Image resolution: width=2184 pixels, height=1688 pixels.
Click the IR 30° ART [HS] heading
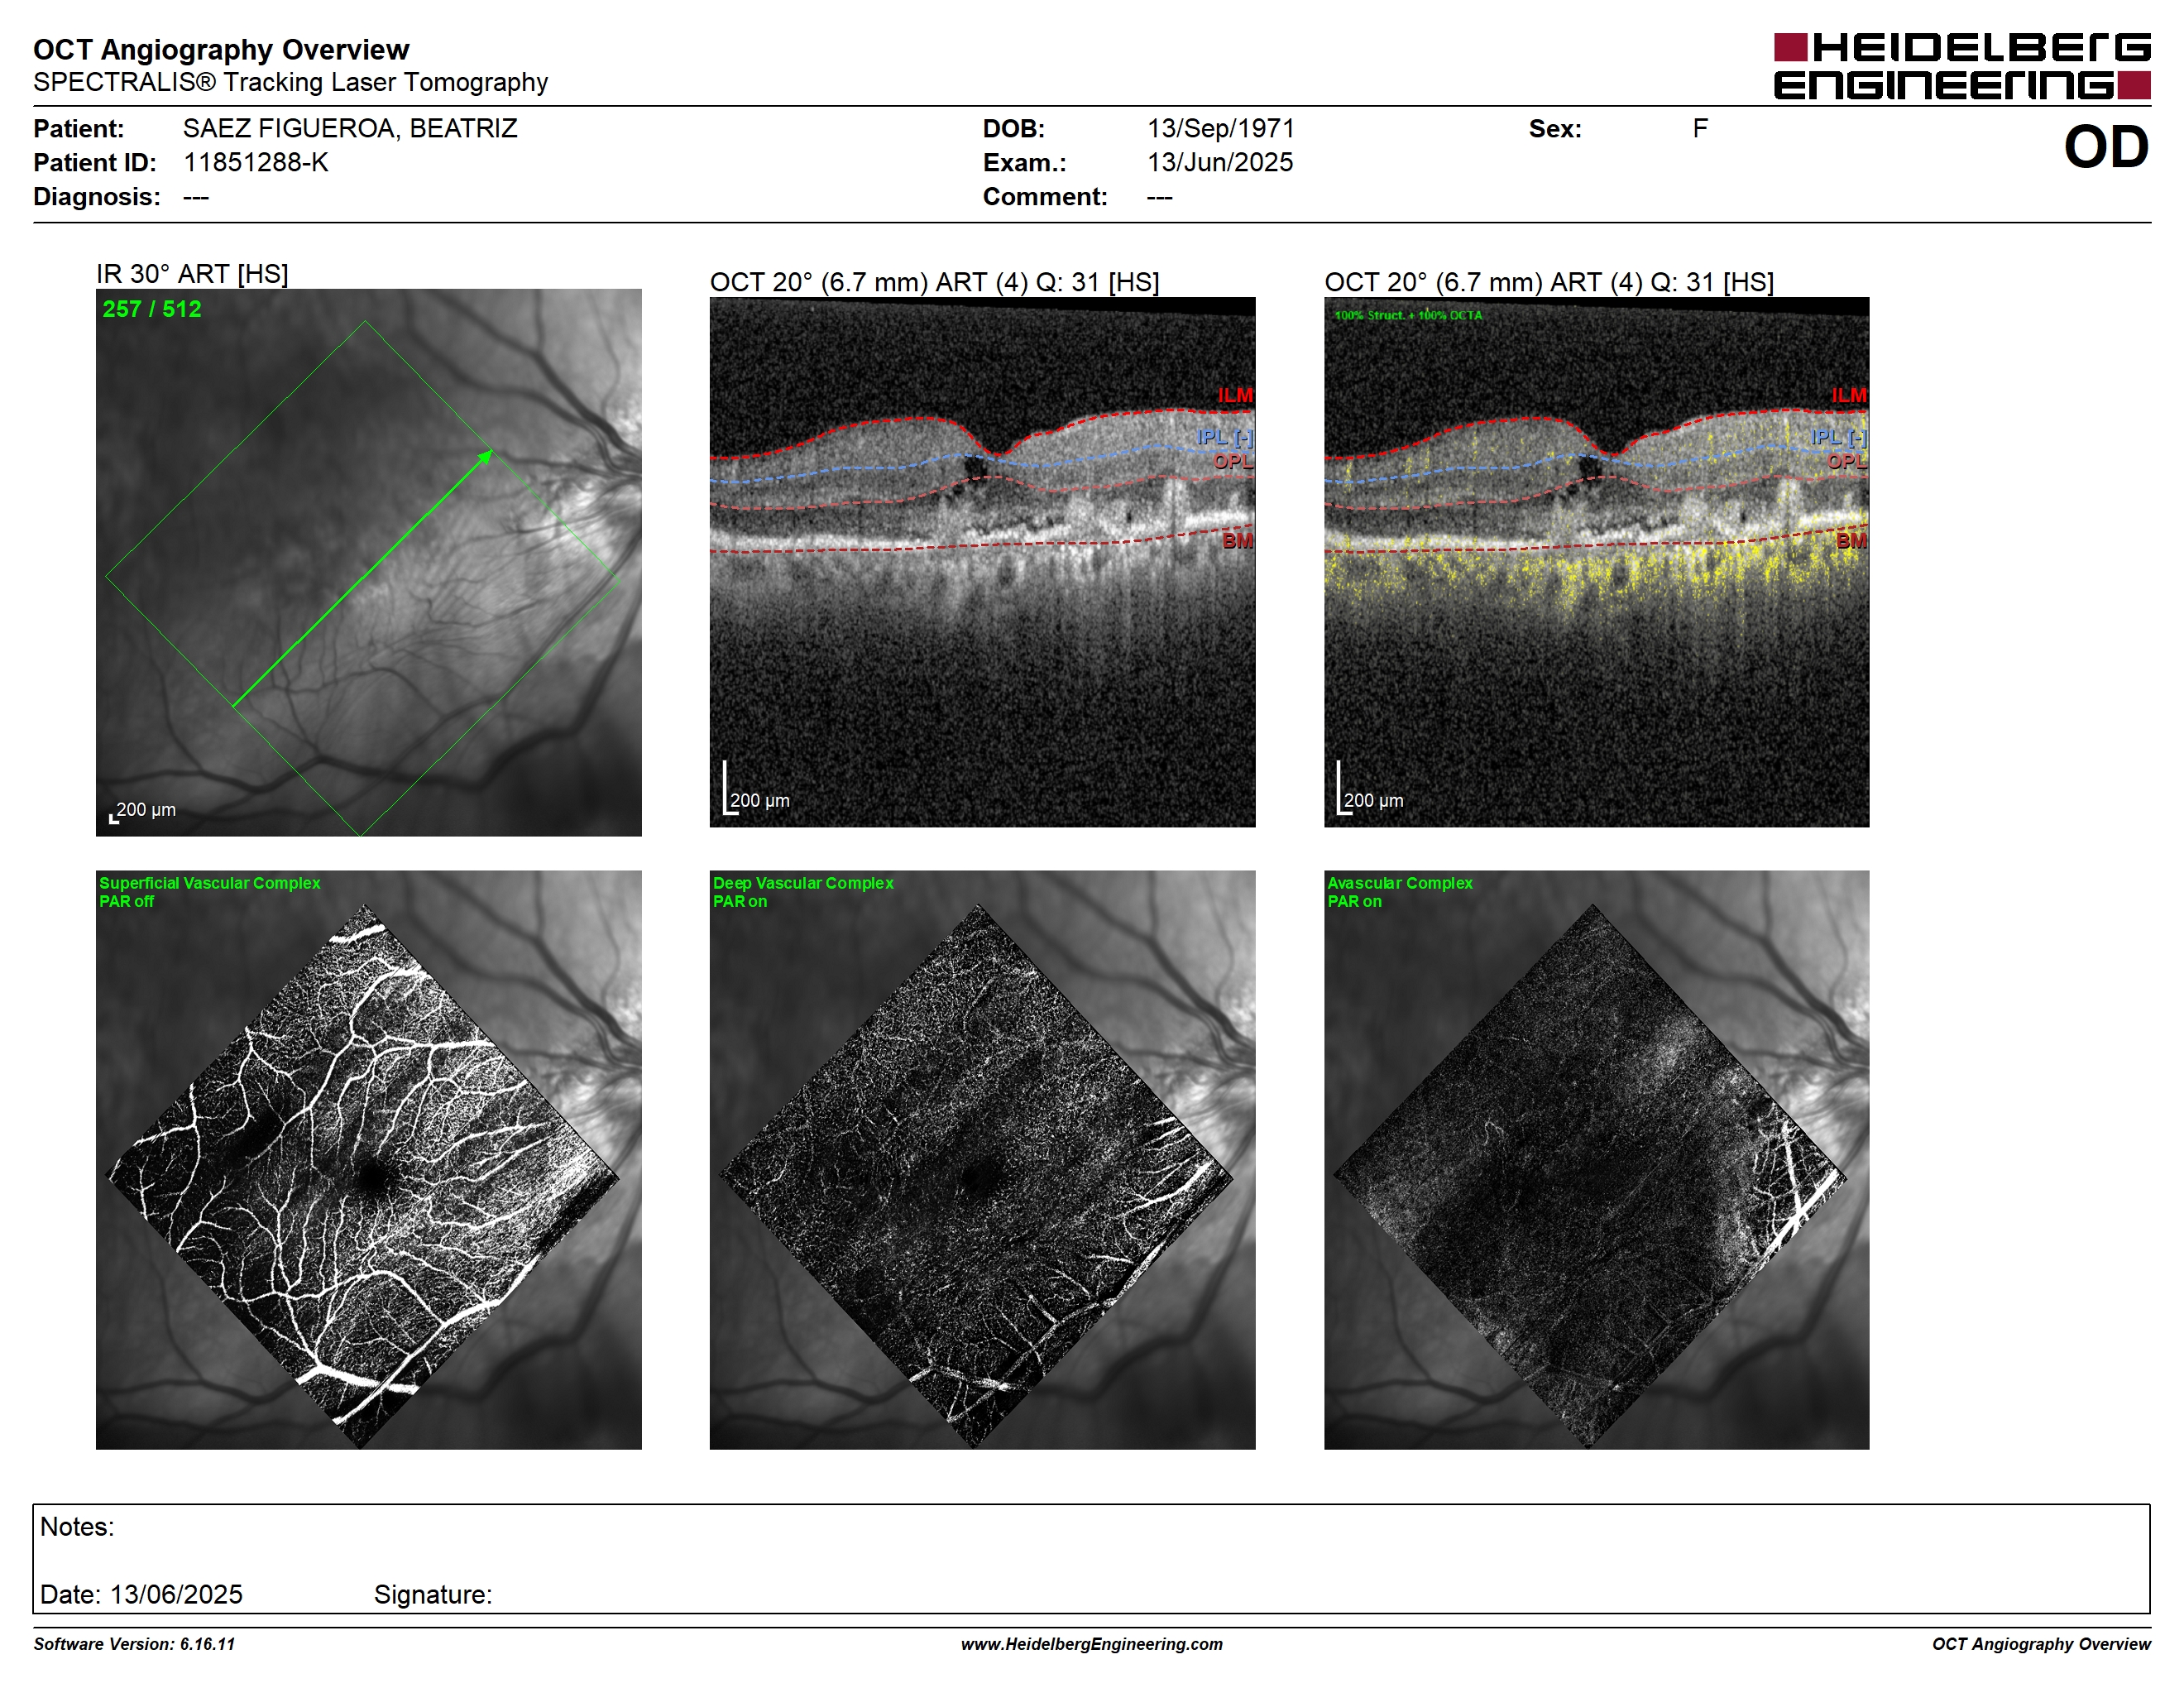click(192, 274)
